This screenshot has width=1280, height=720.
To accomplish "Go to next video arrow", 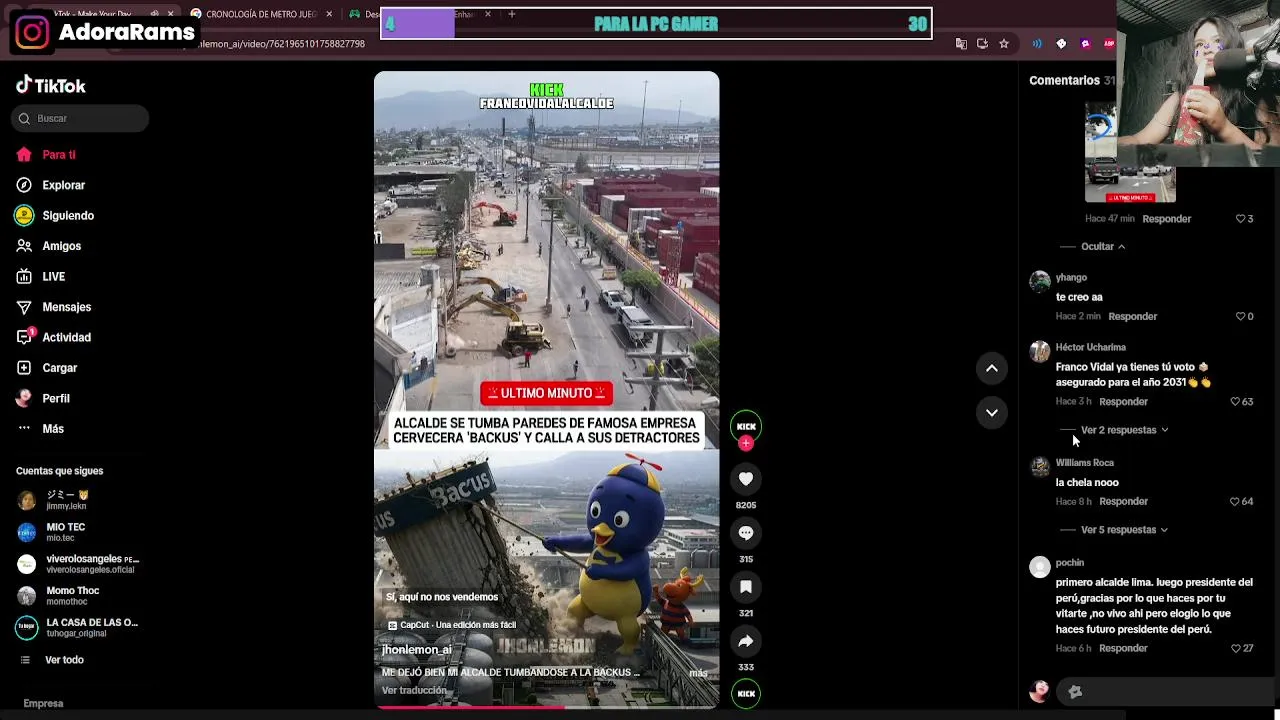I will click(992, 412).
